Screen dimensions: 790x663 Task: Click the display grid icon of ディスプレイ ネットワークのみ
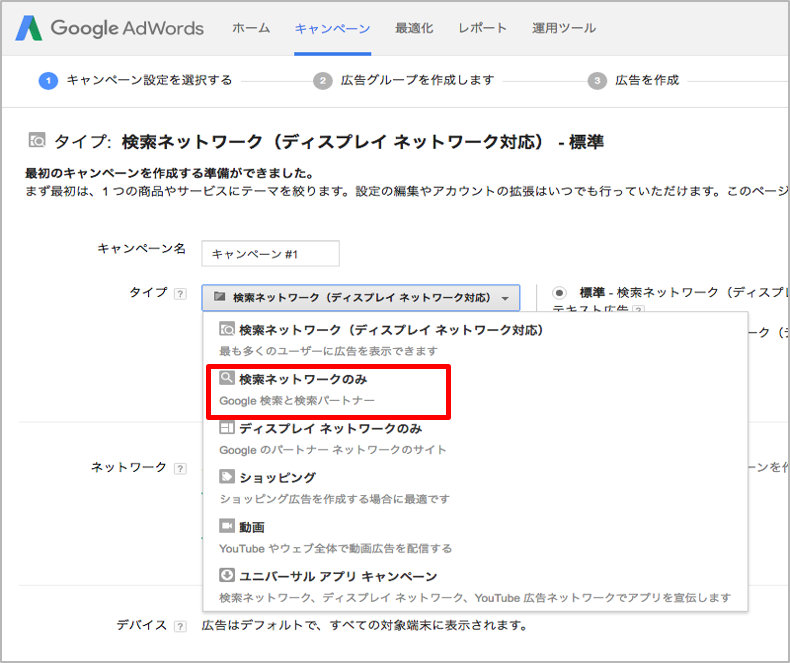click(227, 427)
